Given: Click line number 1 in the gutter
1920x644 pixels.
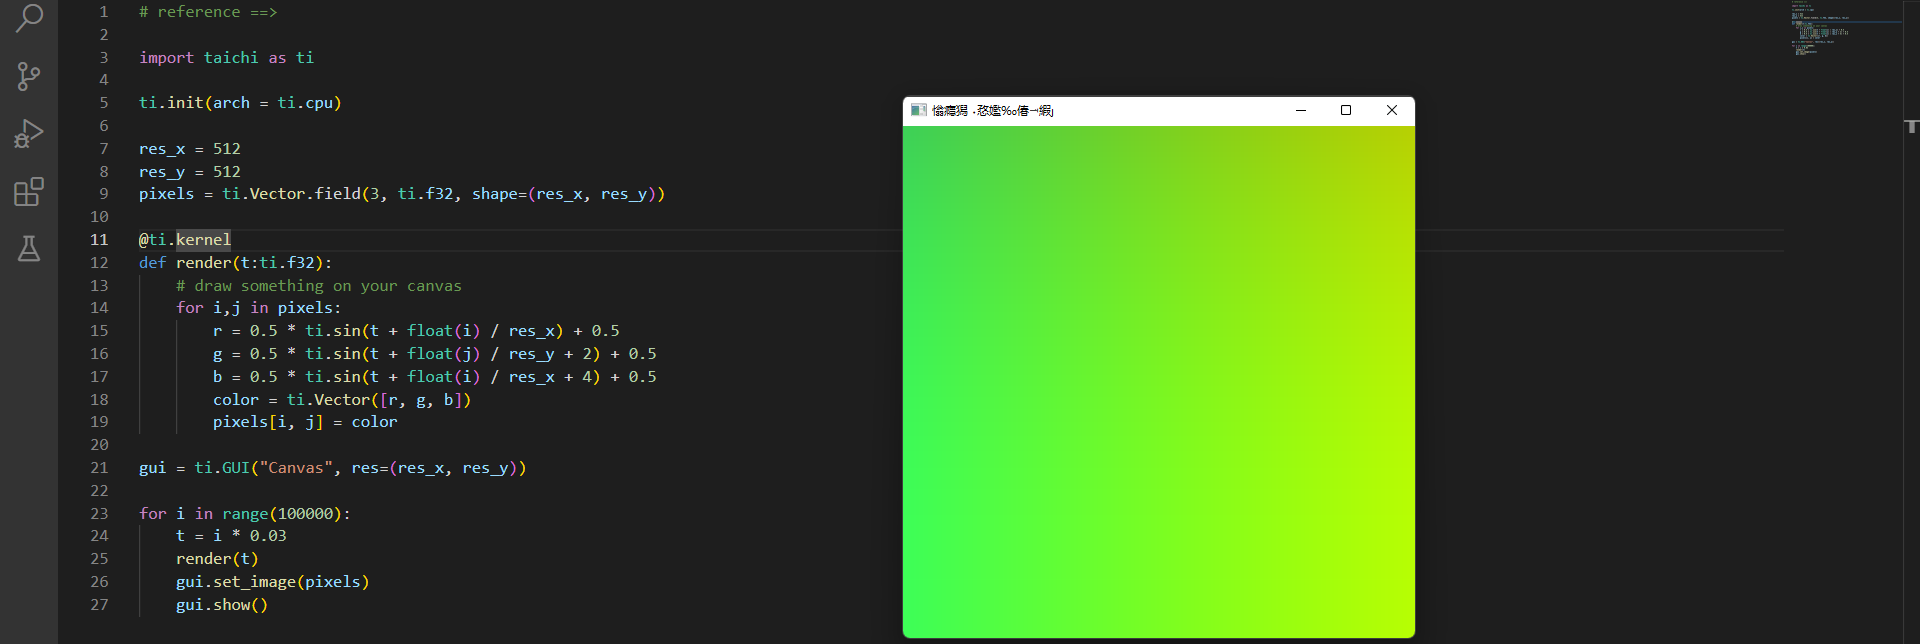Looking at the screenshot, I should pos(104,12).
